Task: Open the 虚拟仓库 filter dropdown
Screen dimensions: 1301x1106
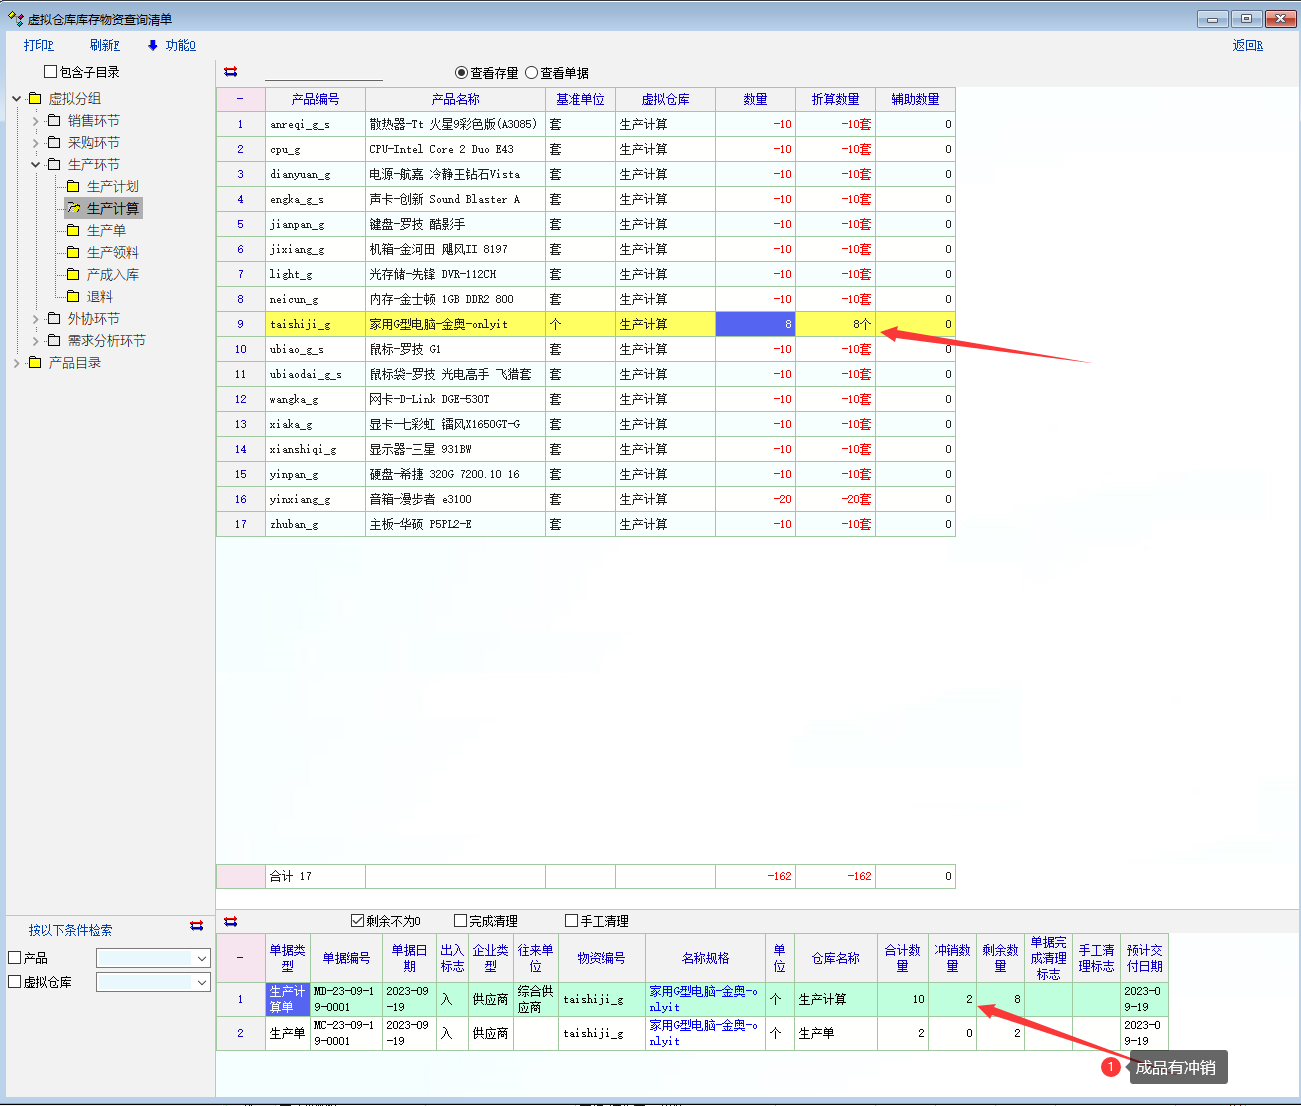Action: pos(202,983)
